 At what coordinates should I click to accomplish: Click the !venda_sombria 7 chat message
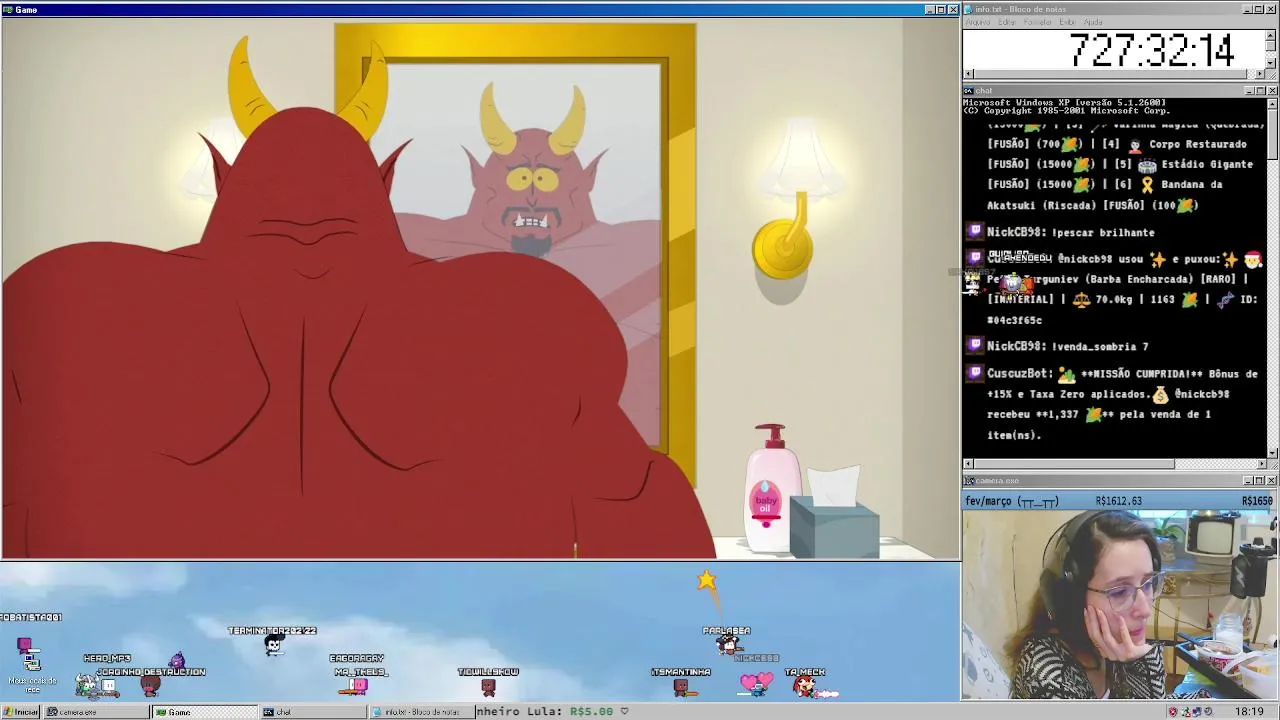coord(1100,346)
